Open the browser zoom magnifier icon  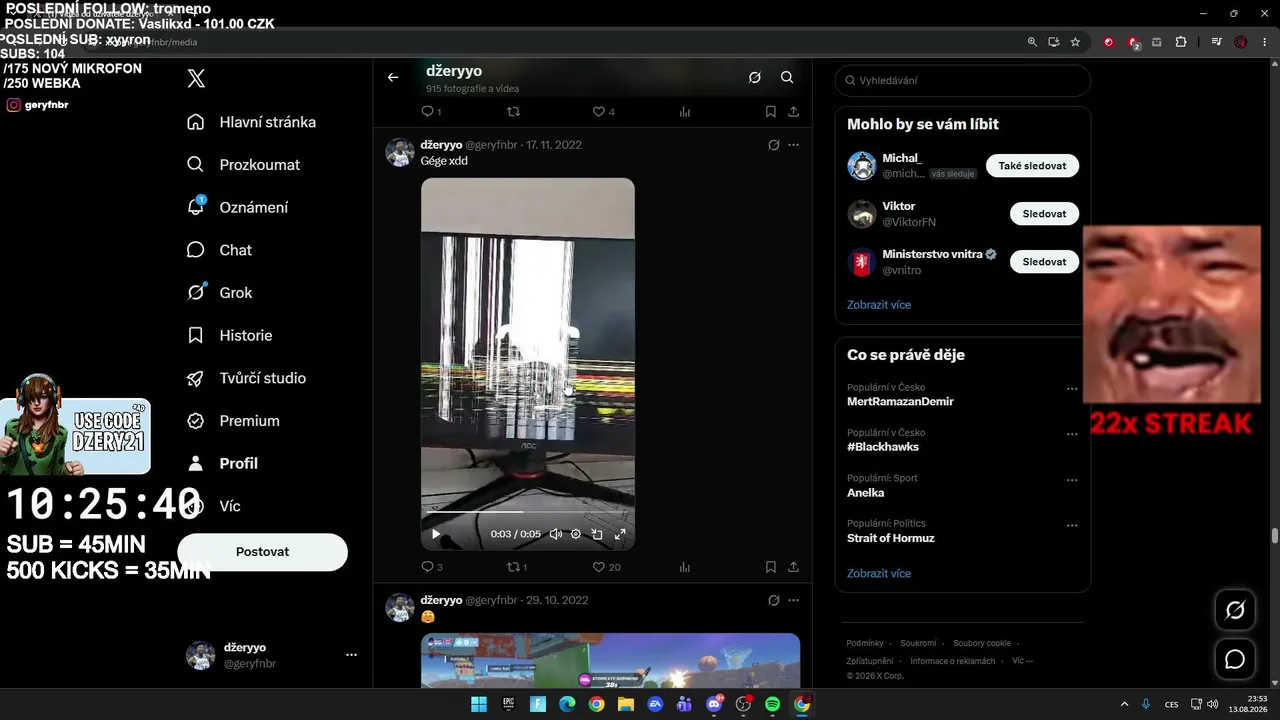pyautogui.click(x=1032, y=42)
